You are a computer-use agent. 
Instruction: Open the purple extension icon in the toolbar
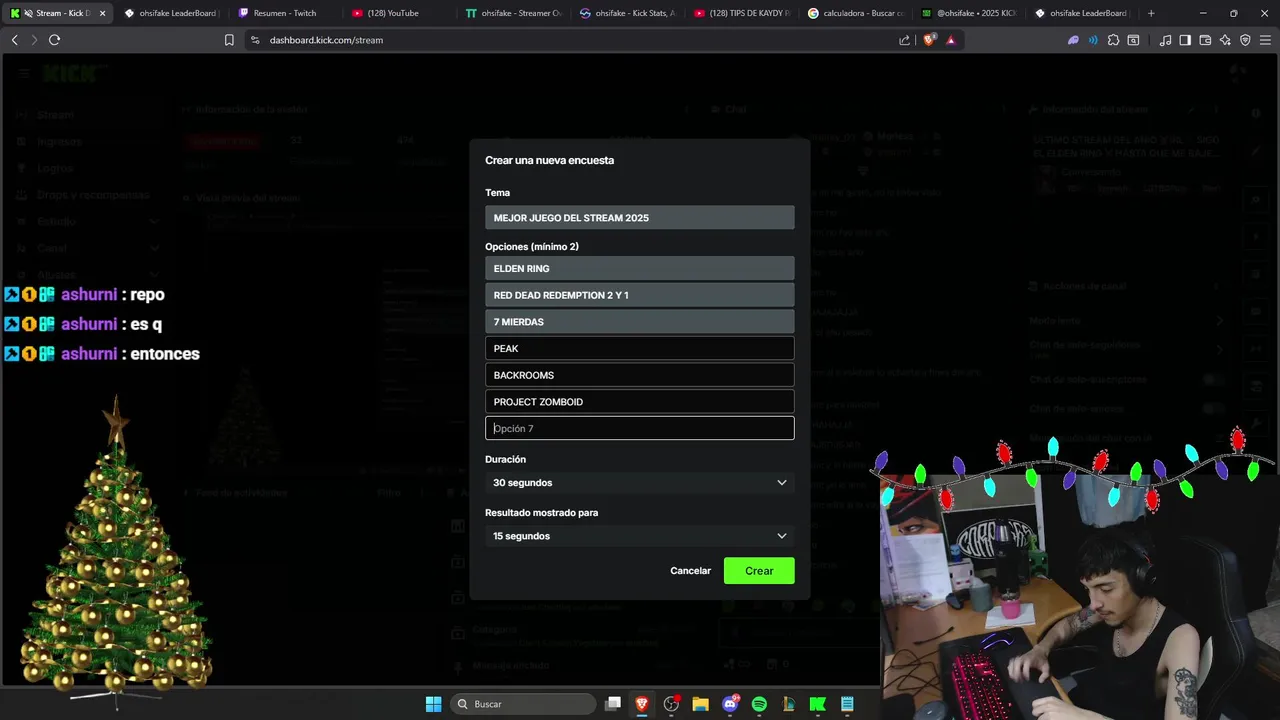(1073, 40)
